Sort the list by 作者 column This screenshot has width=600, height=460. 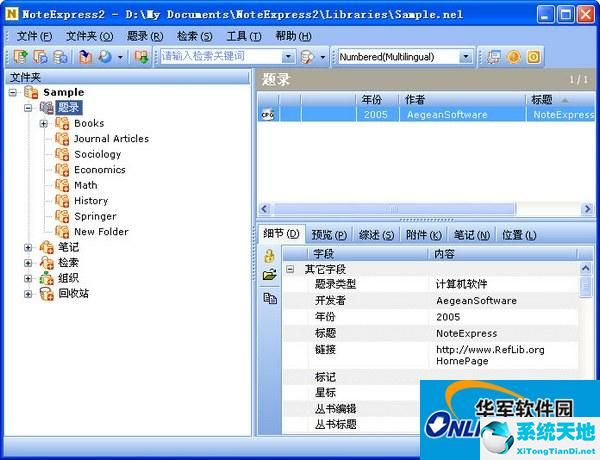tap(462, 100)
